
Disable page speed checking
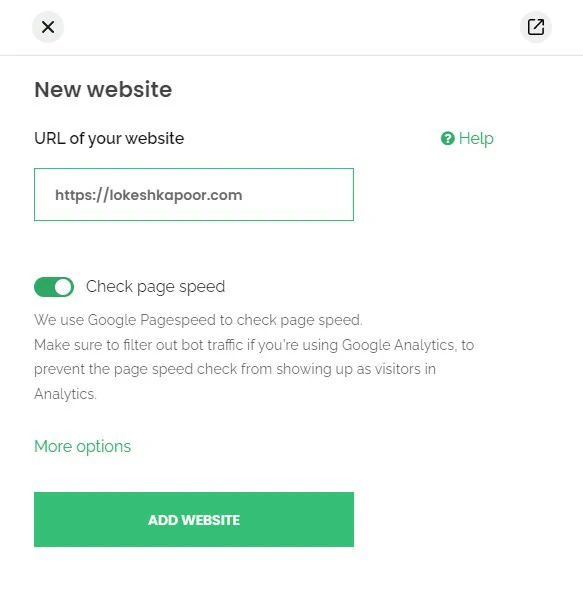(54, 287)
